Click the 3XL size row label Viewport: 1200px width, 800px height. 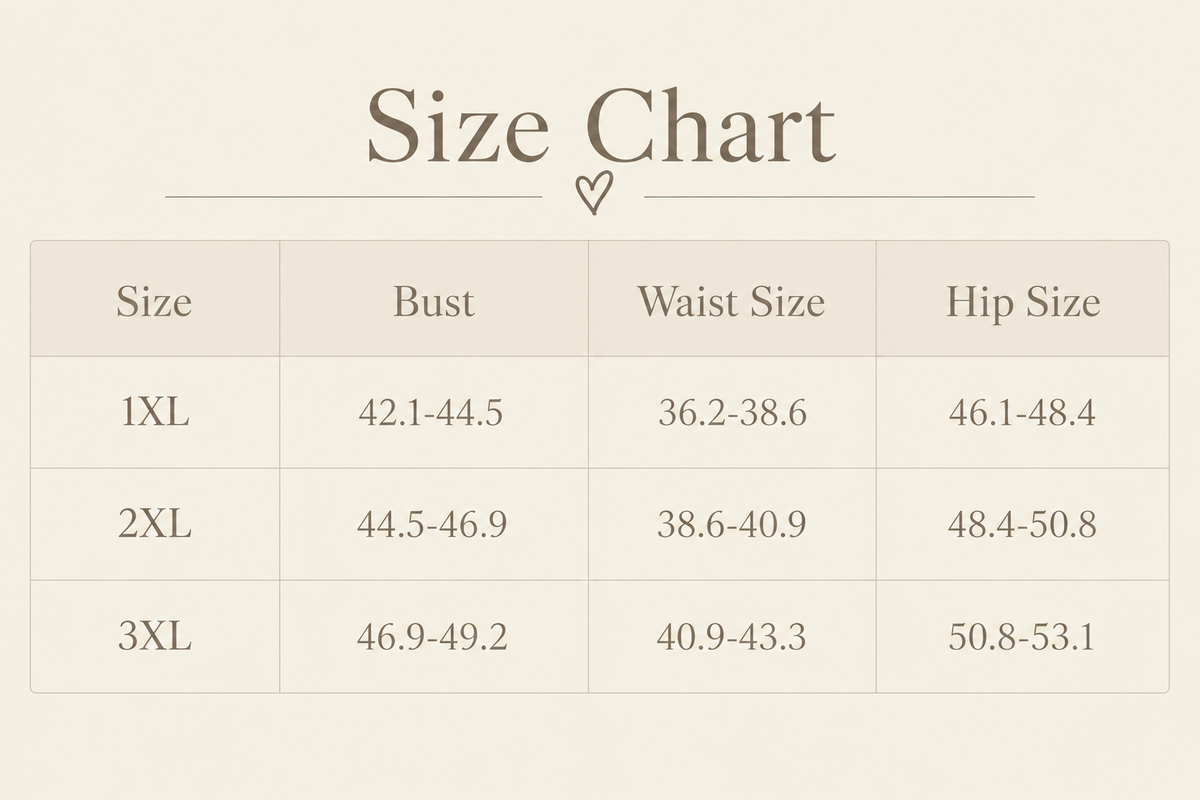pyautogui.click(x=155, y=636)
